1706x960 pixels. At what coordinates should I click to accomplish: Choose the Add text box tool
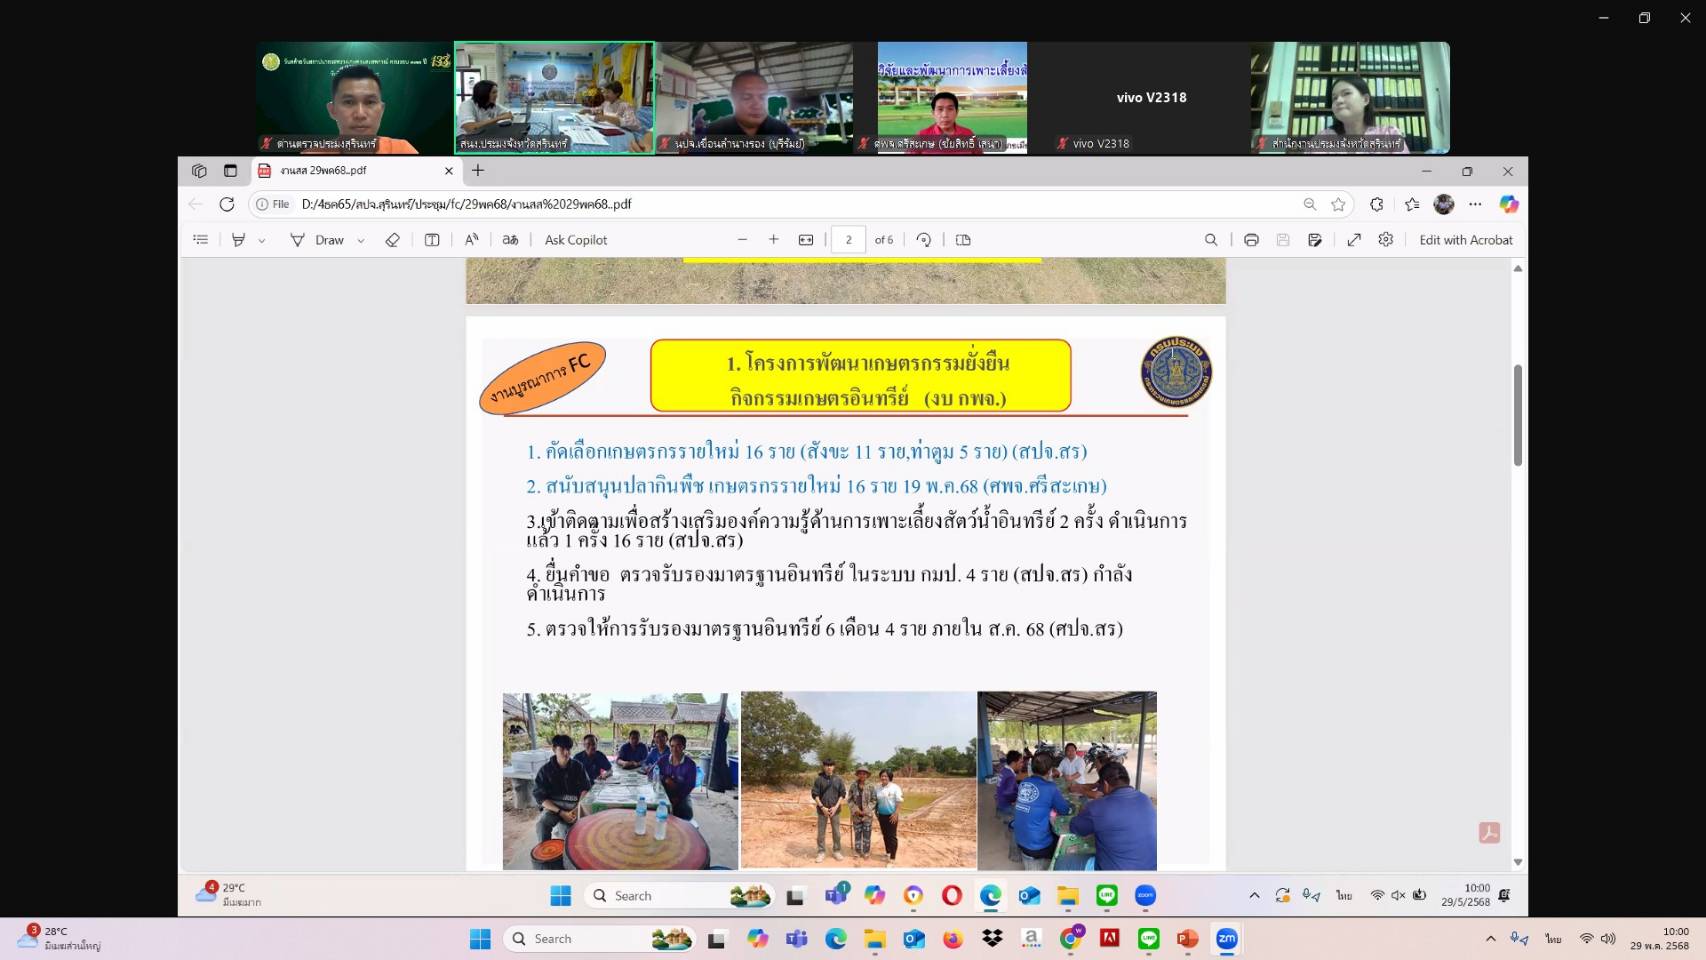(432, 240)
